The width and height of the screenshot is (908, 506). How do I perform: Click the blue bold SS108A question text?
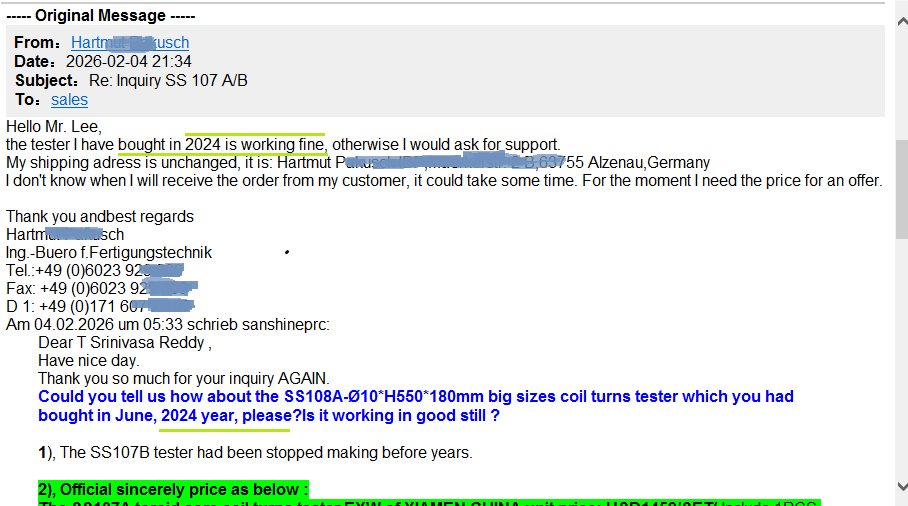pos(415,397)
